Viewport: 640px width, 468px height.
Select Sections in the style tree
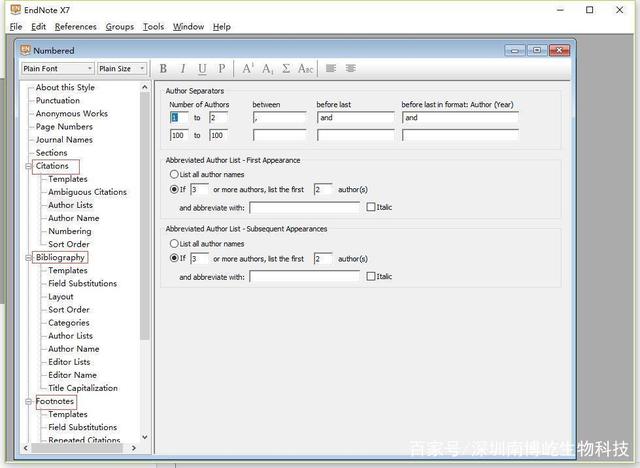pos(51,153)
